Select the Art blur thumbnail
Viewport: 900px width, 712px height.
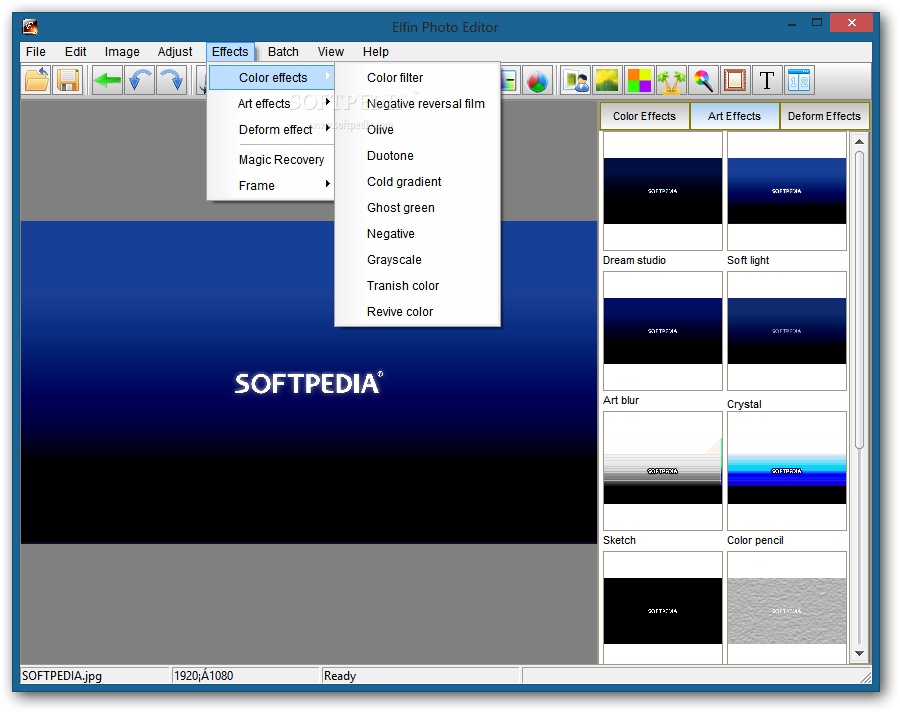(663, 331)
